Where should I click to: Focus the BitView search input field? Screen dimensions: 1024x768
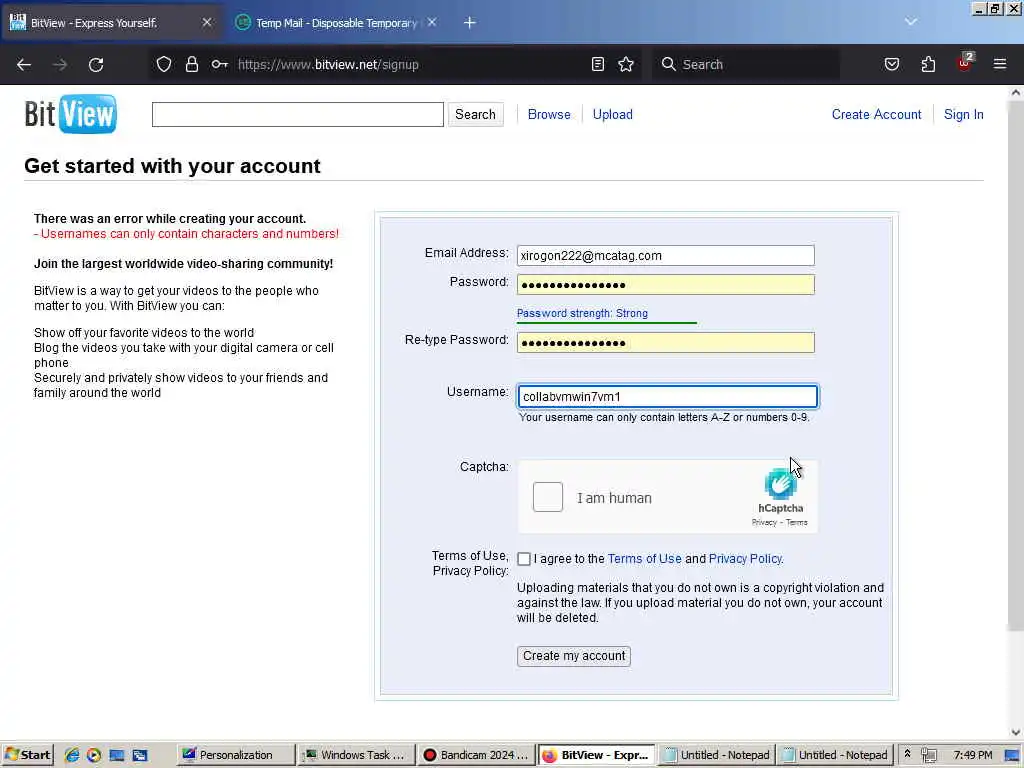298,114
